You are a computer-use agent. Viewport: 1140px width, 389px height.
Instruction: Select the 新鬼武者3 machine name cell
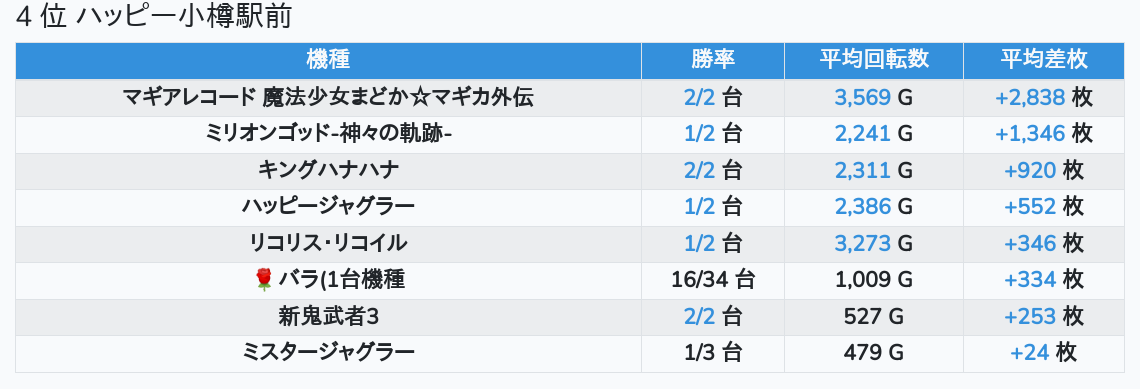click(329, 317)
